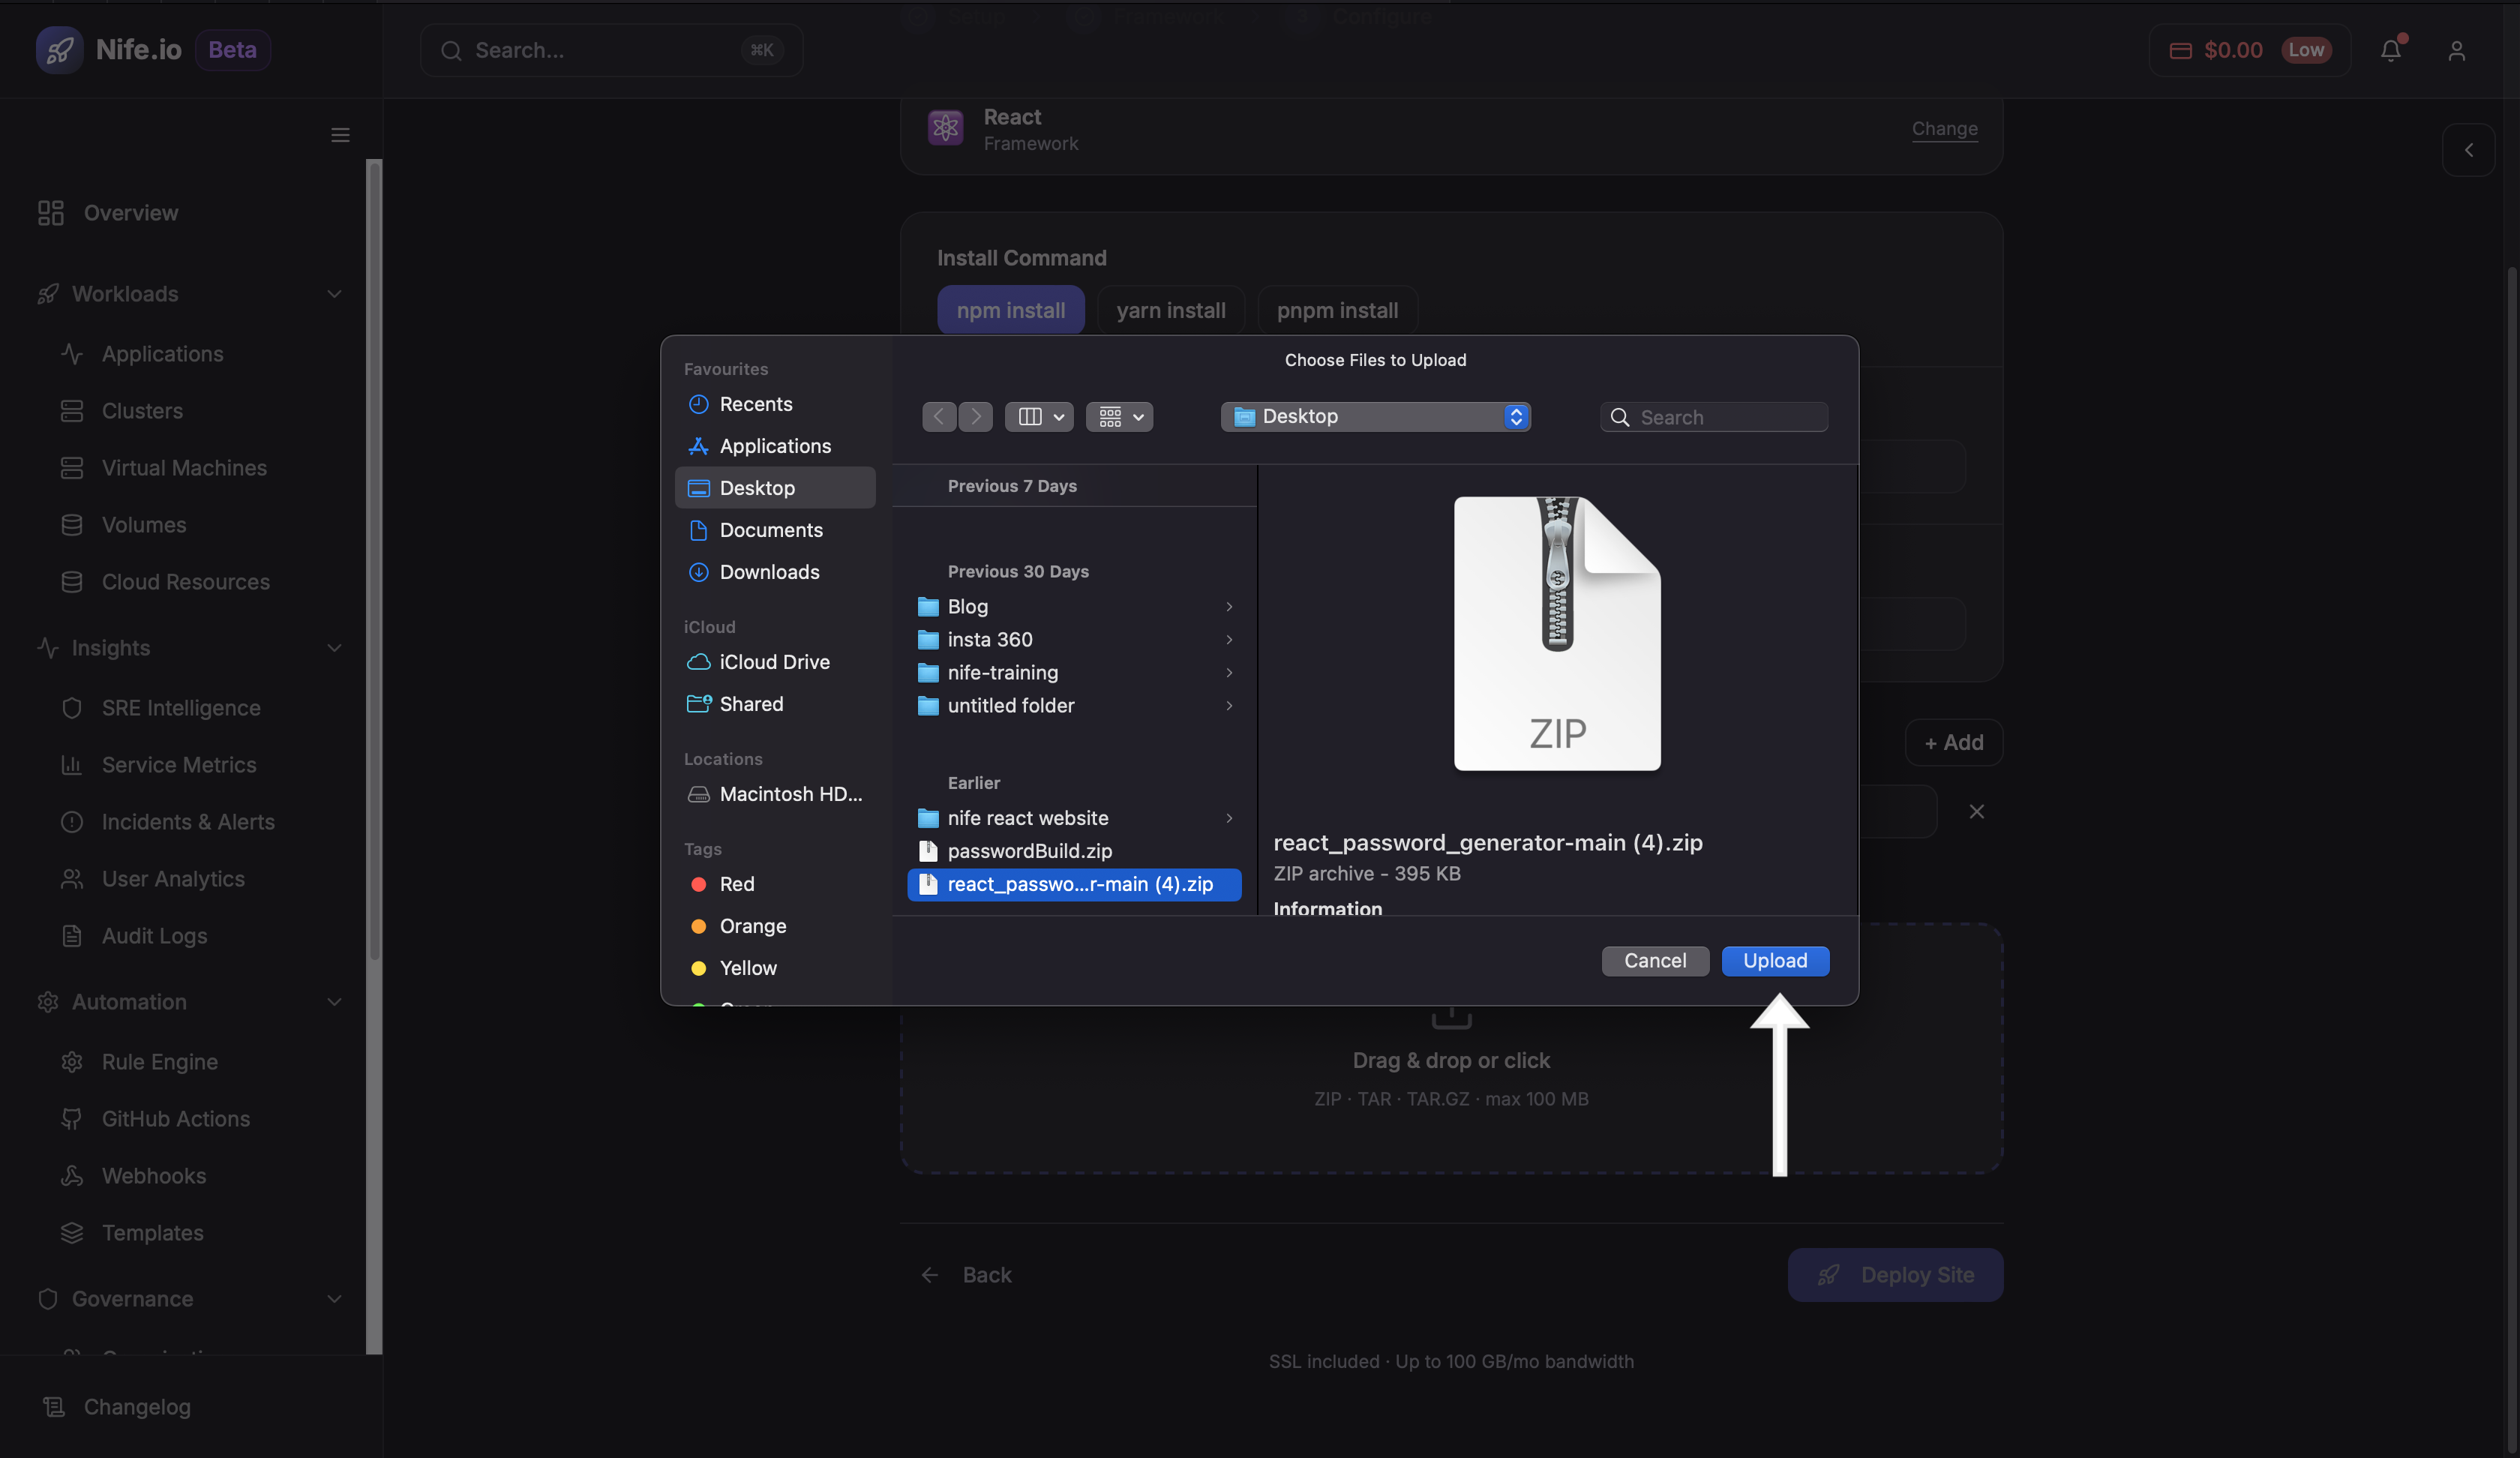The image size is (2520, 1458).
Task: Switch to pnpm install command
Action: 1337,310
